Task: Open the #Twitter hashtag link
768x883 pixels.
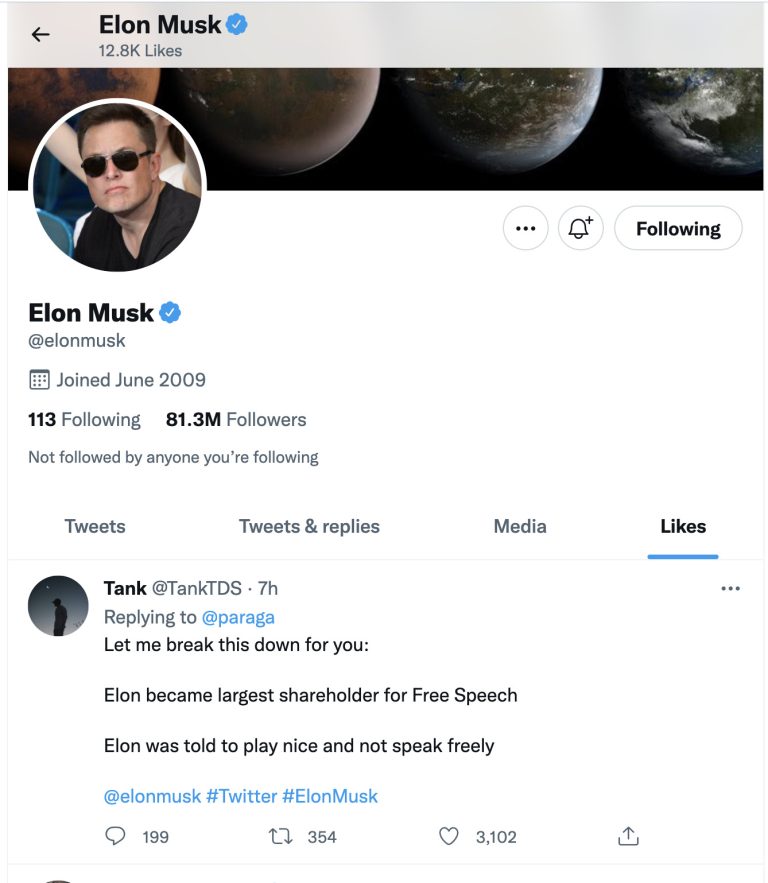Action: (241, 796)
